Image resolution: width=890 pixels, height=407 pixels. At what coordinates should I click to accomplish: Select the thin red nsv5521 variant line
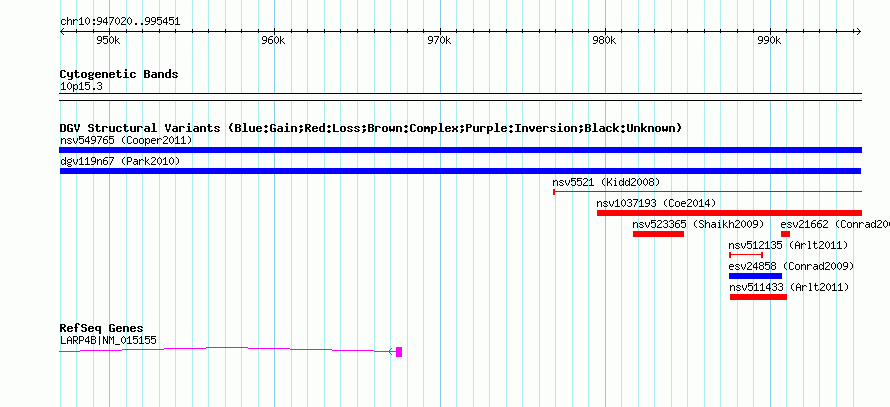707,192
